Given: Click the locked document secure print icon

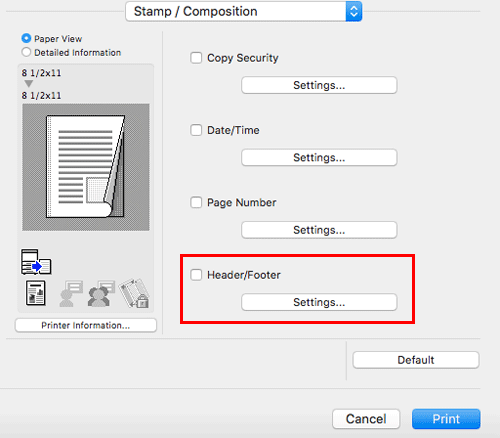Looking at the screenshot, I should [134, 293].
